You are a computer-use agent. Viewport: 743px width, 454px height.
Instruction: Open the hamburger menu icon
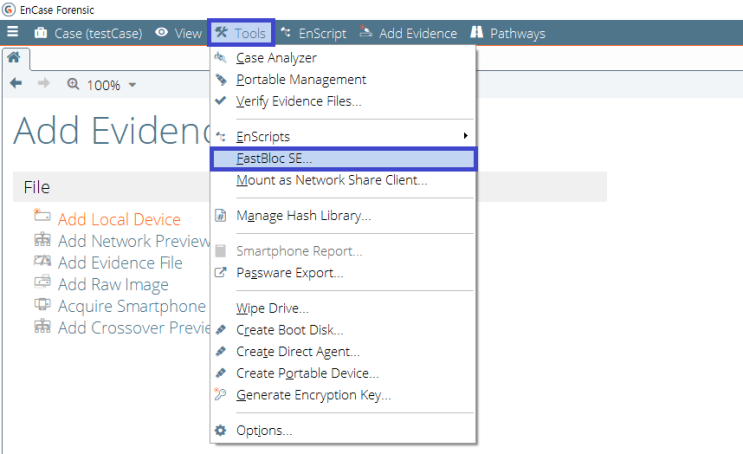pyautogui.click(x=13, y=32)
